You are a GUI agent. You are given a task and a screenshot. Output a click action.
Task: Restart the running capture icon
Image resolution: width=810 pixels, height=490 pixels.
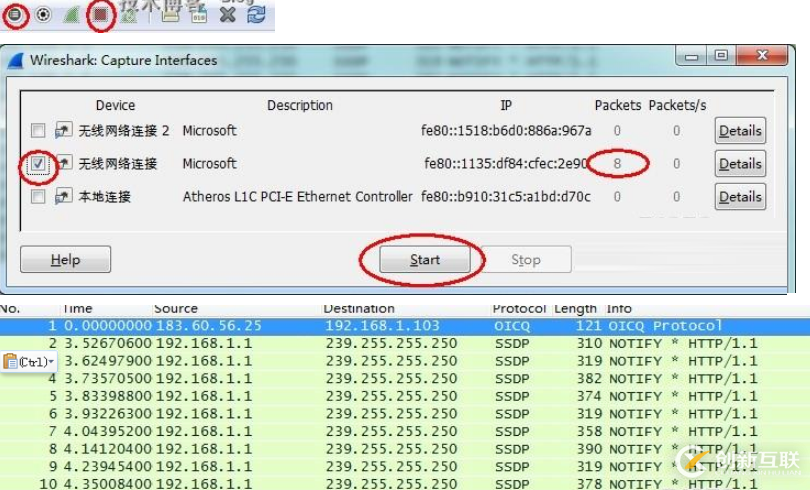[128, 14]
